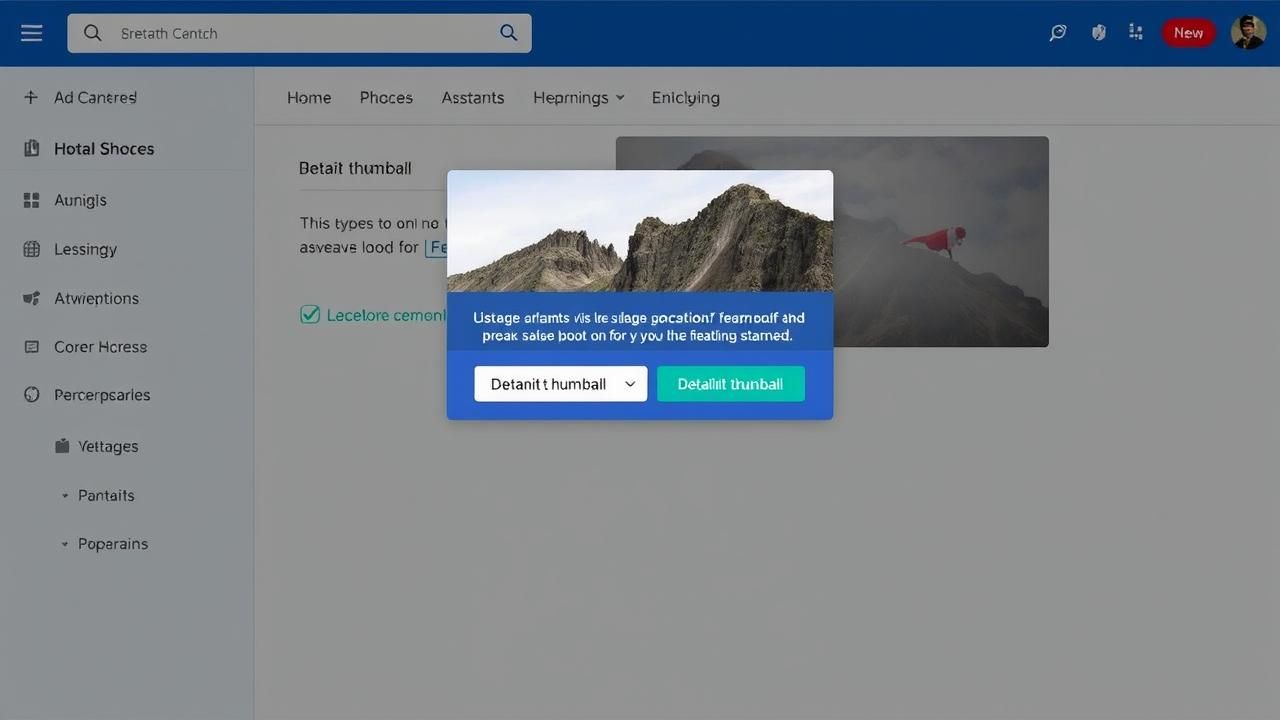Switch to the Phoces tab
1280x720 pixels.
point(386,97)
